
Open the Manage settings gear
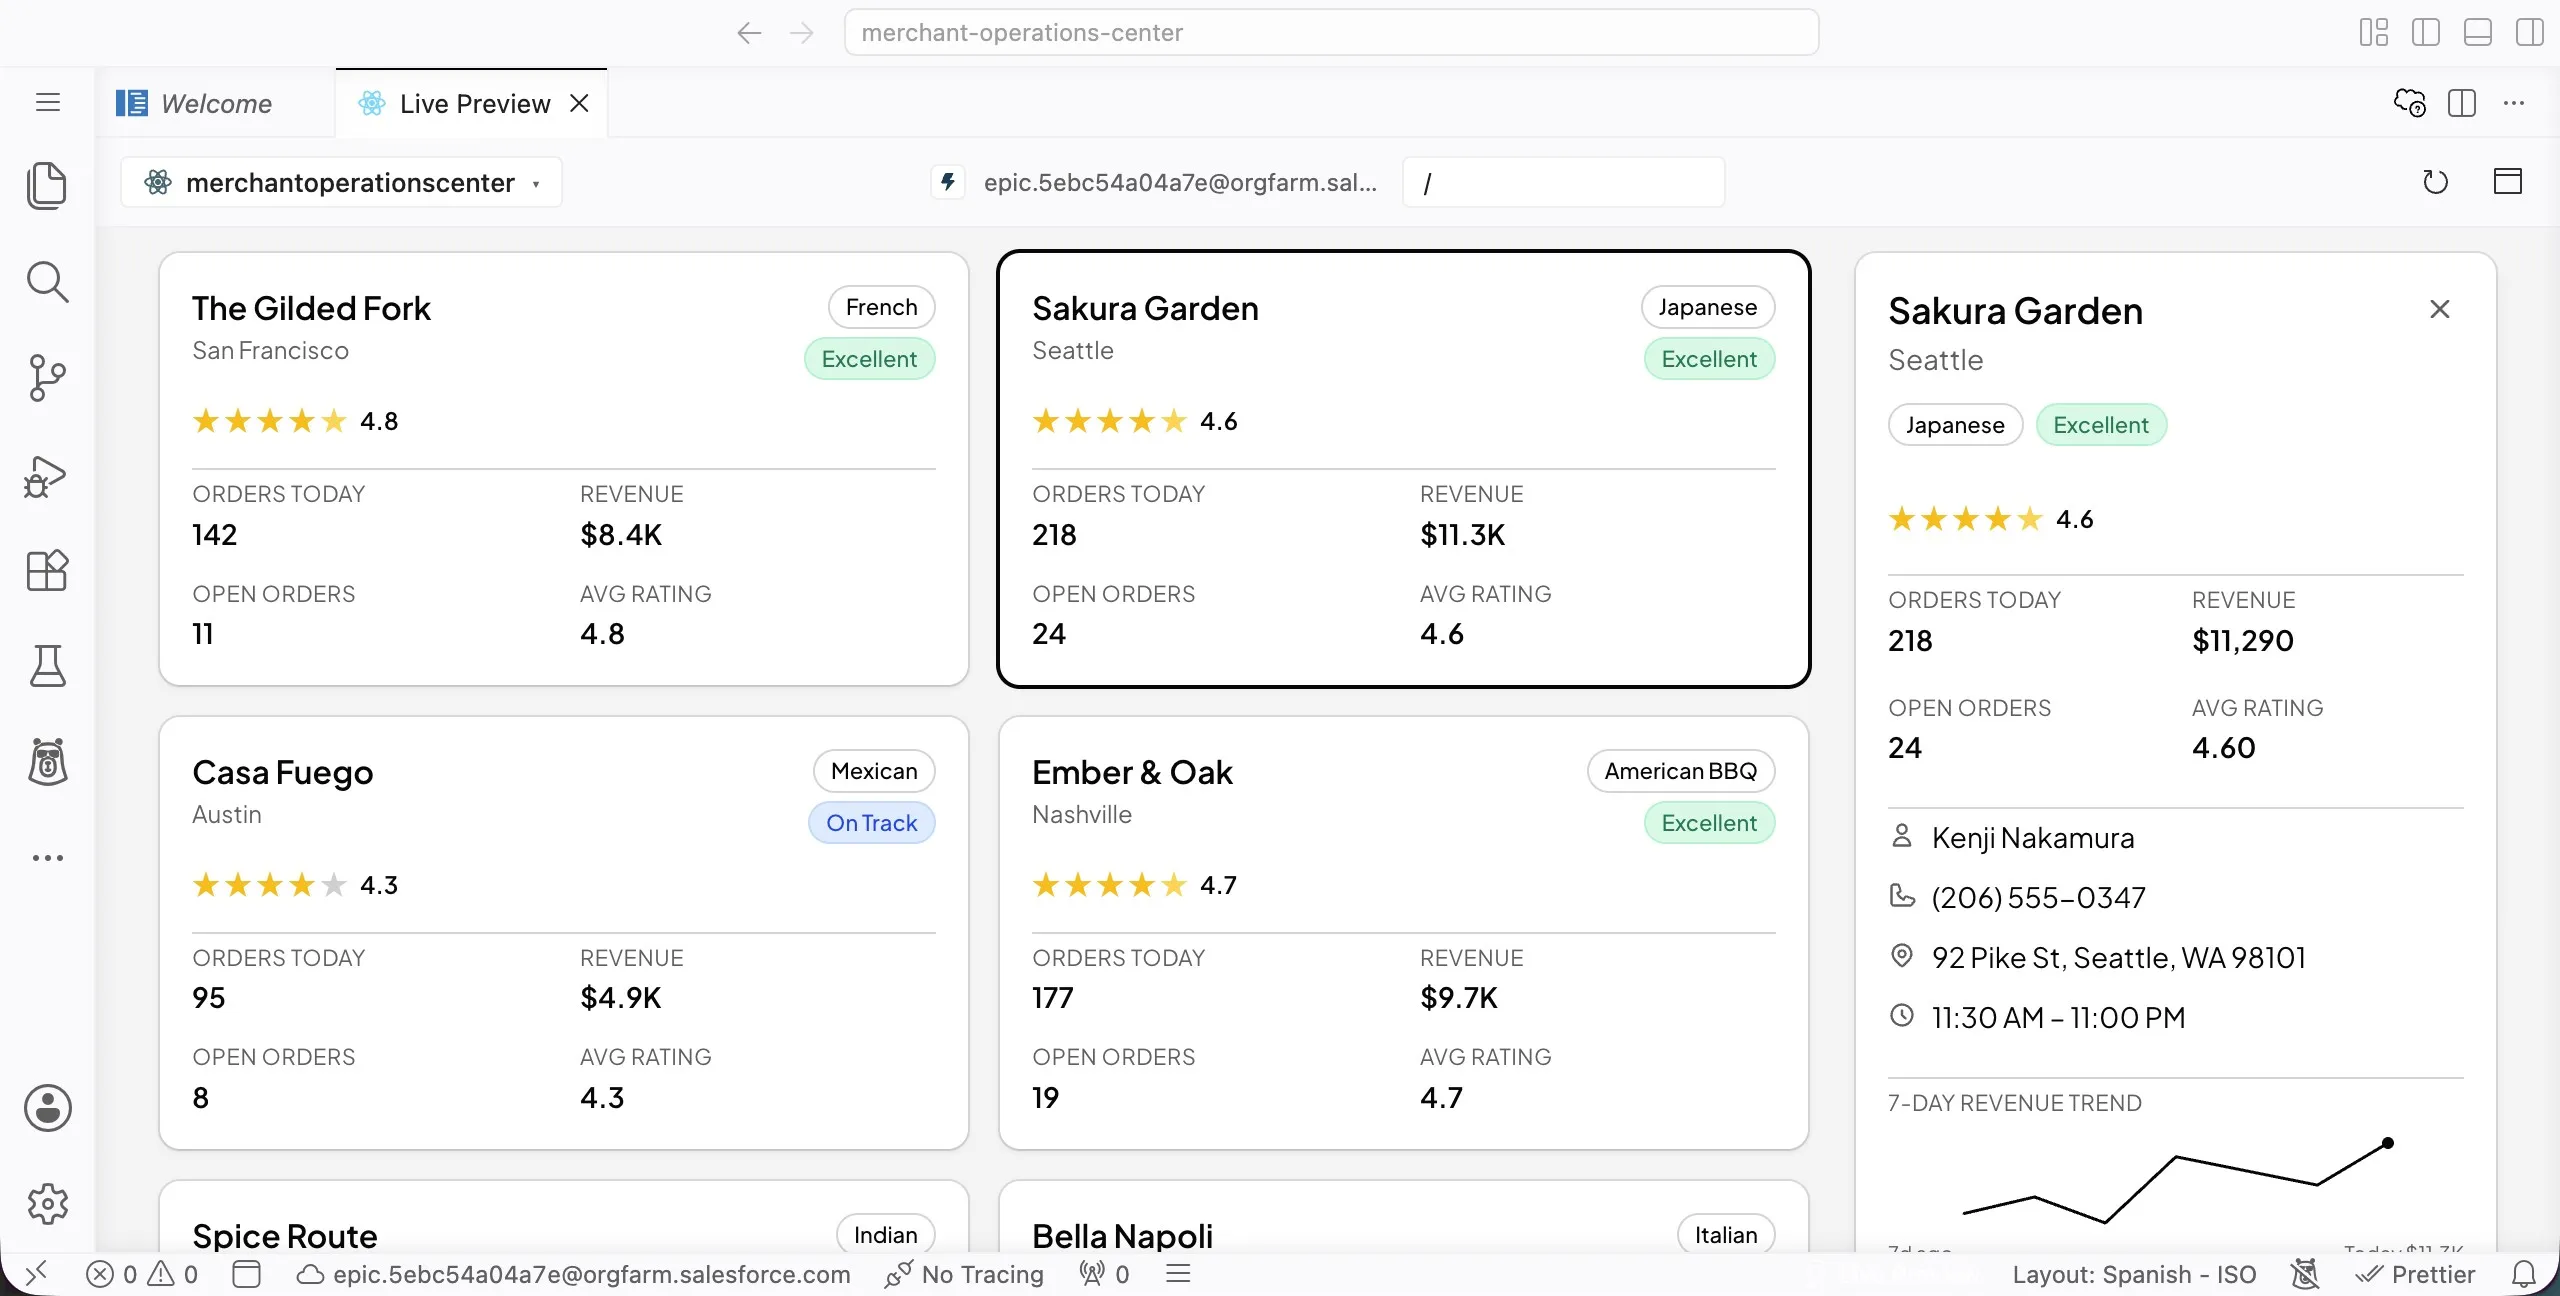point(47,1204)
